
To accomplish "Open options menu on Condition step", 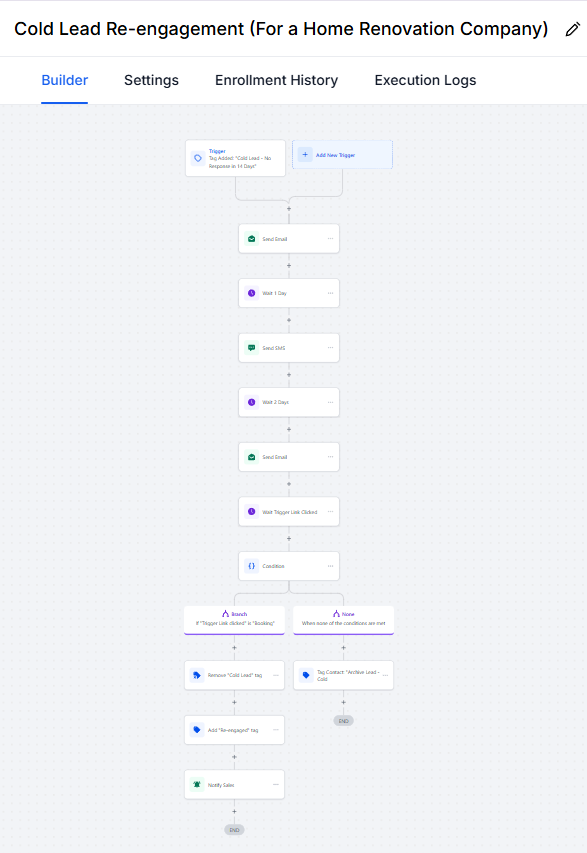I will (x=330, y=566).
